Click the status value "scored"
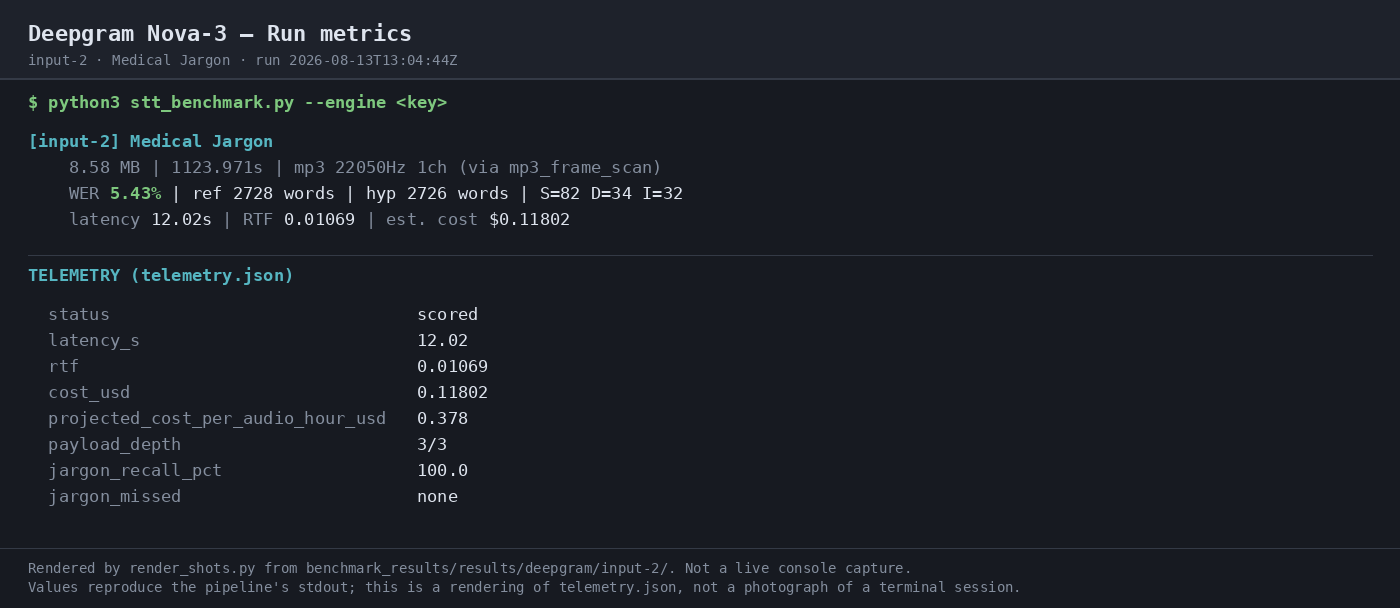The height and width of the screenshot is (608, 1400). tap(447, 315)
